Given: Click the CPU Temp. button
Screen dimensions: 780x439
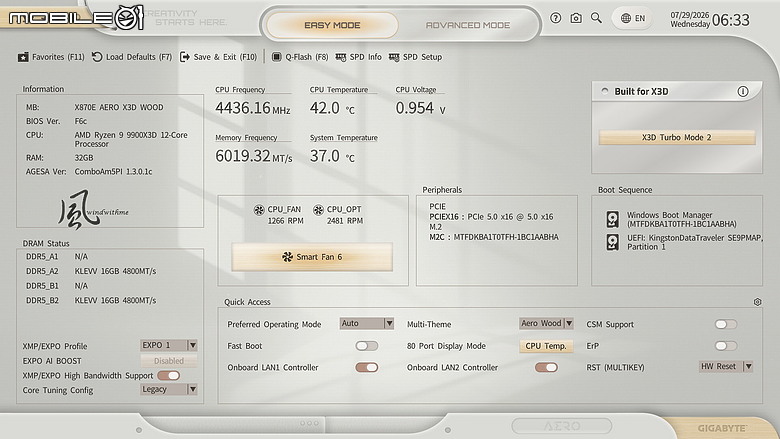Looking at the screenshot, I should [546, 346].
